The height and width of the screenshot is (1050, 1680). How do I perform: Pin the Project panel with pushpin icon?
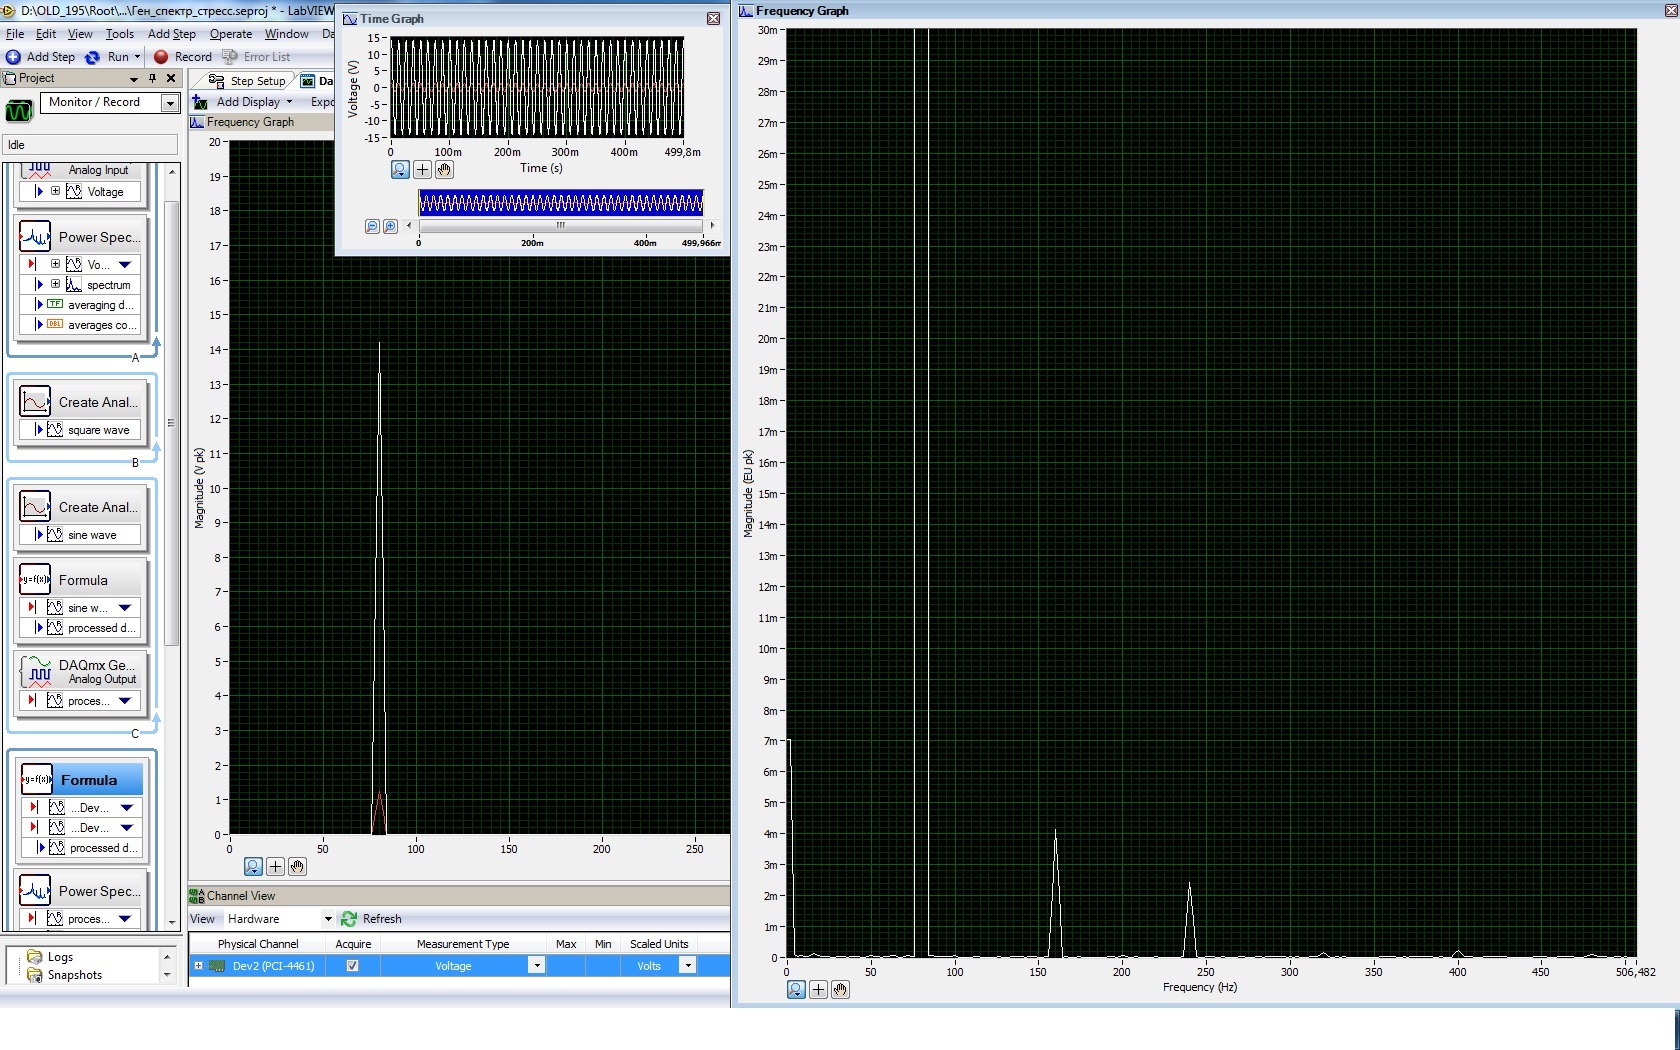[152, 78]
